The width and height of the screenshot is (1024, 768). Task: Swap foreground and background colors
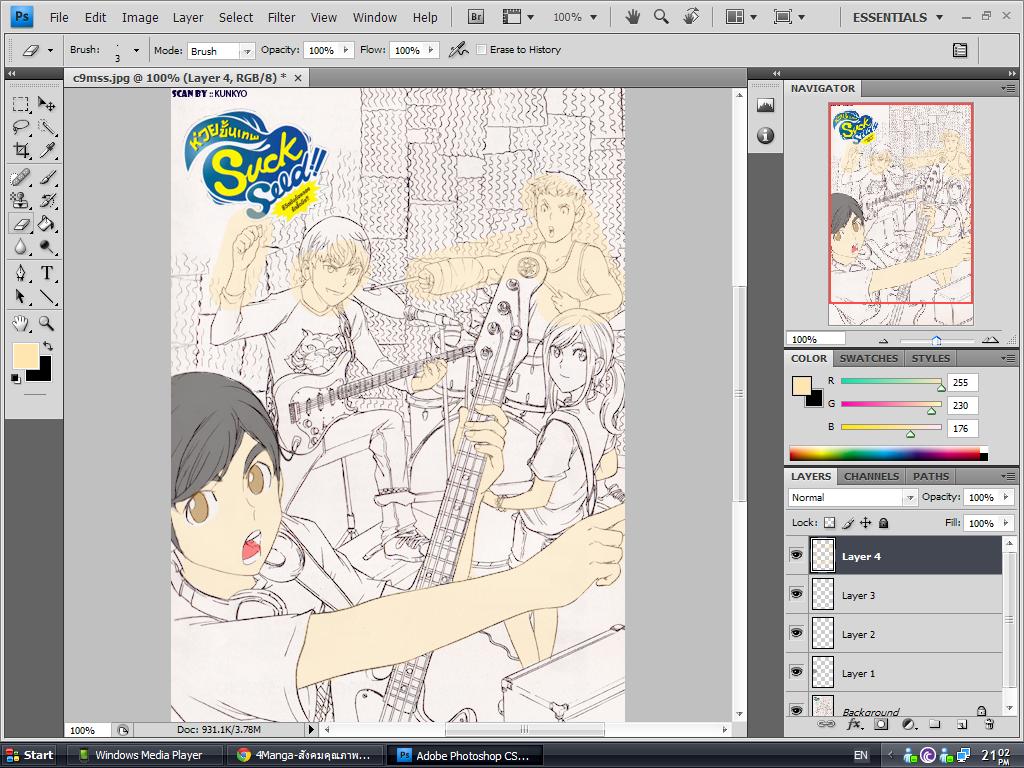pos(47,346)
